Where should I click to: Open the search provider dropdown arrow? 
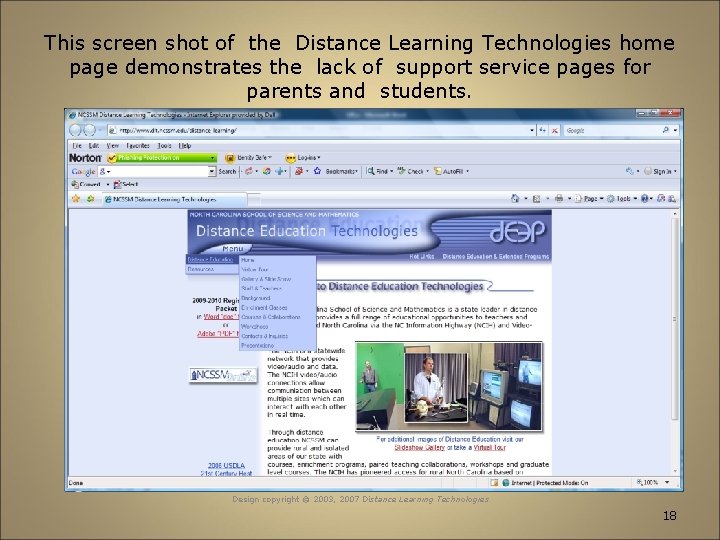pos(675,130)
